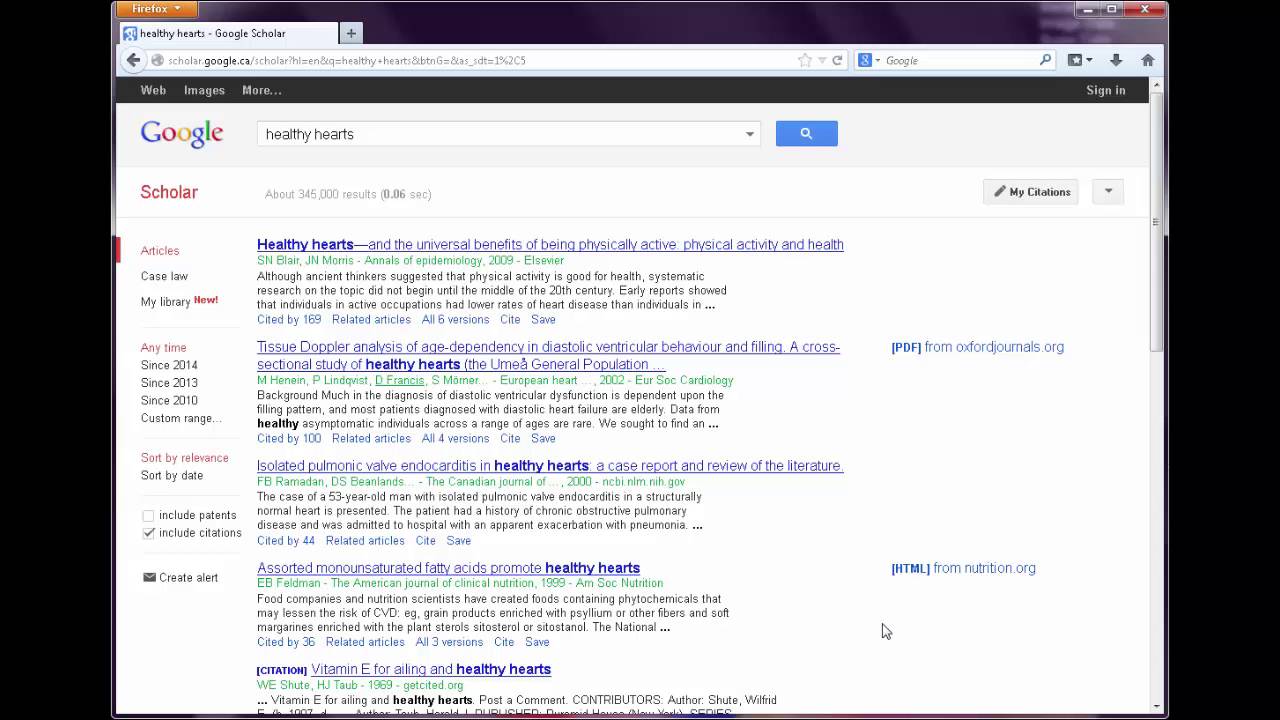Click the Create alert link
This screenshot has height=720, width=1280.
[188, 578]
